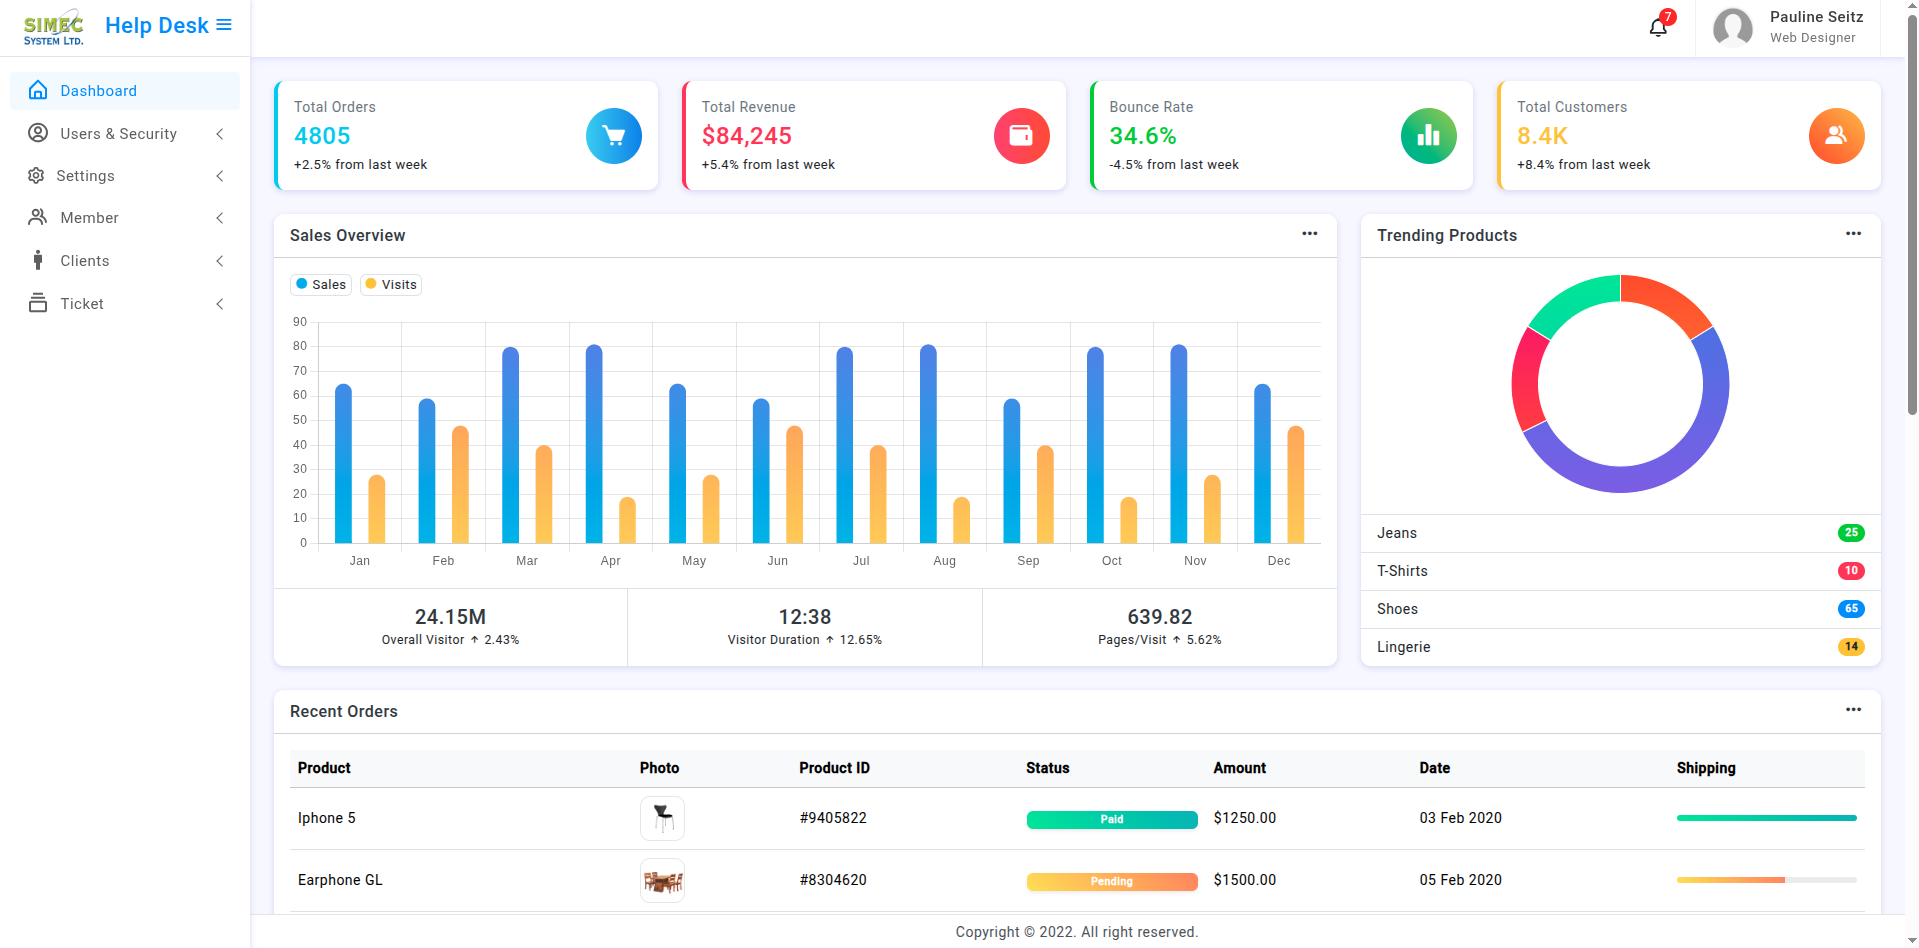Toggle the Sales legend series
1919x948 pixels.
tap(321, 285)
